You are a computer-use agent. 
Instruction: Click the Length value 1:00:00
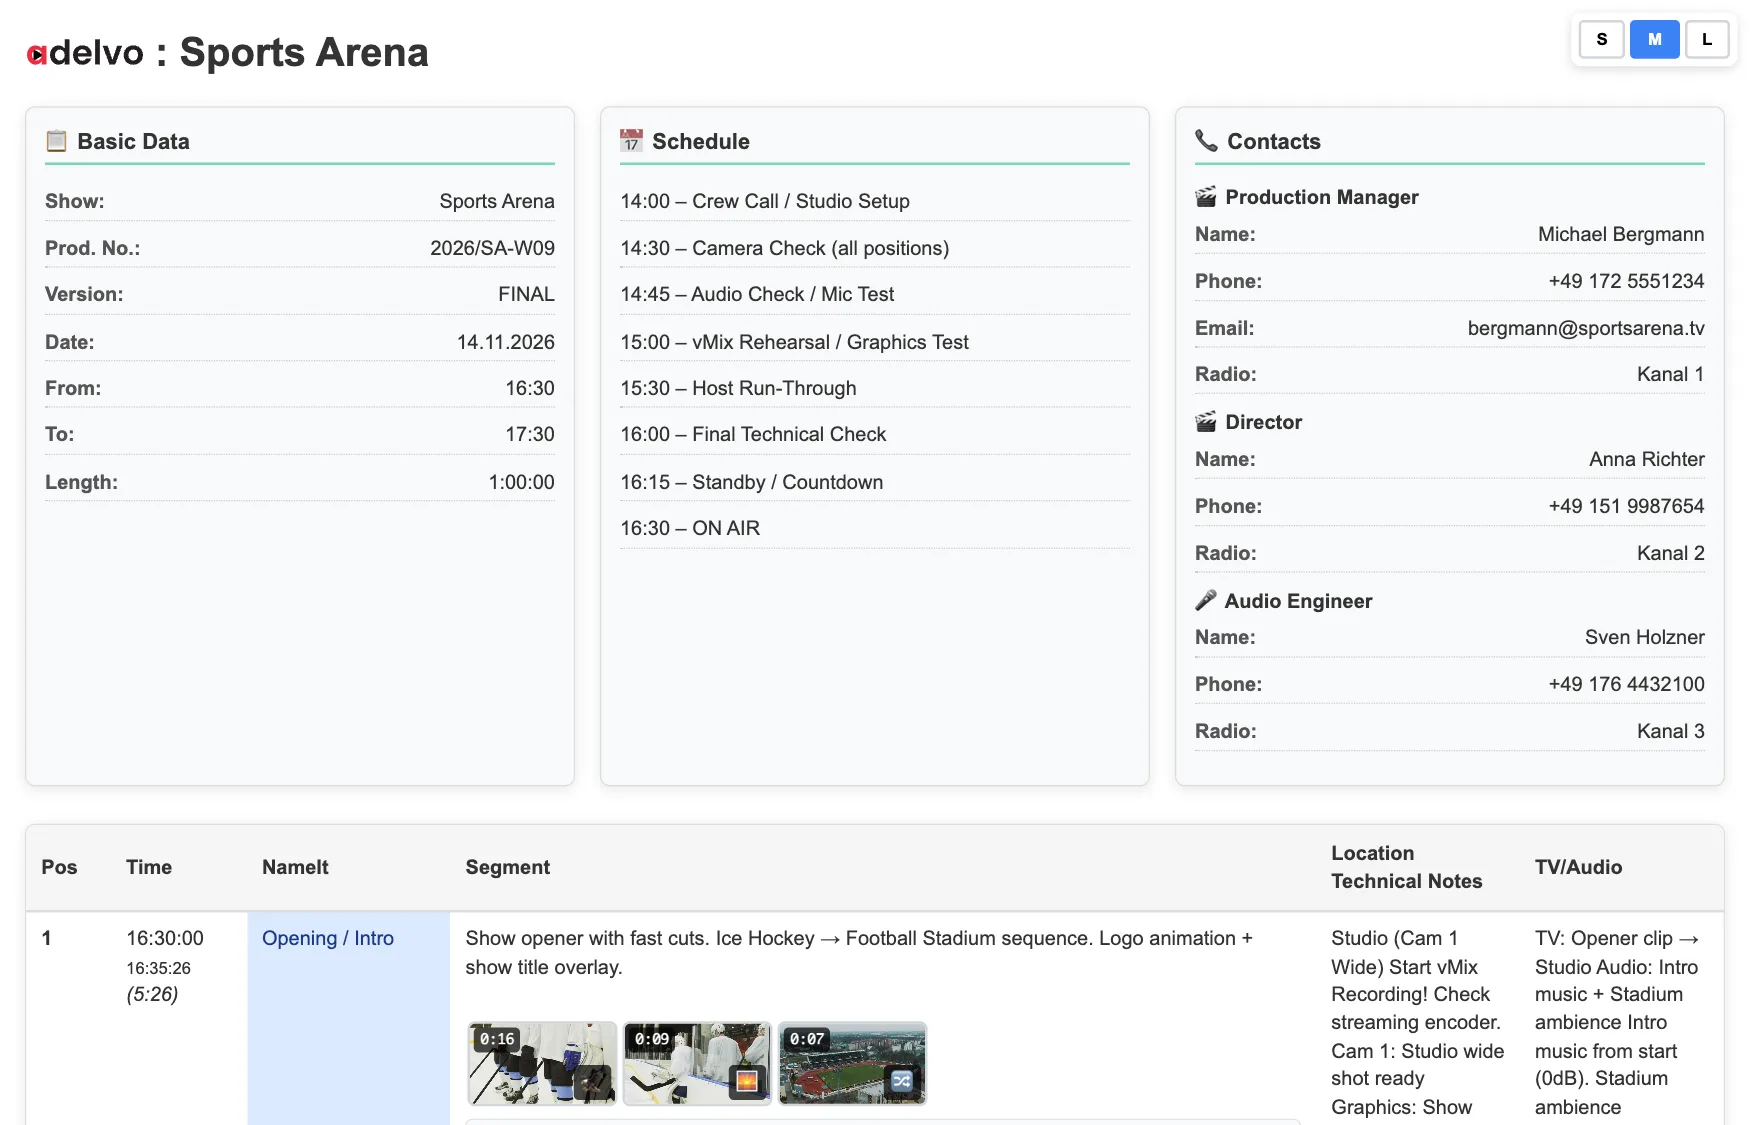(521, 482)
